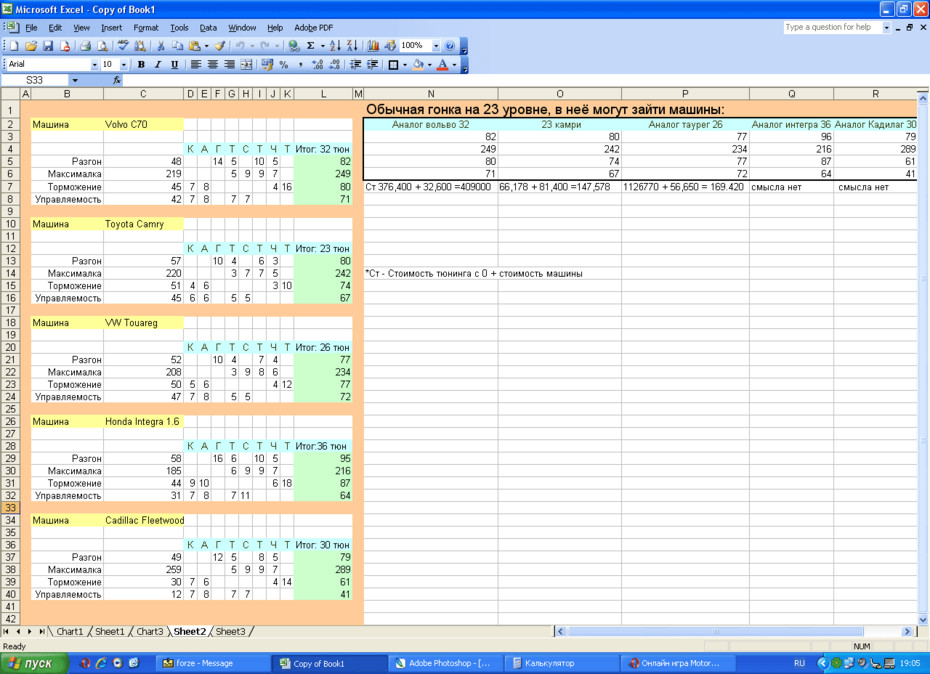Click the horizontal scrollbar thumb

point(715,632)
